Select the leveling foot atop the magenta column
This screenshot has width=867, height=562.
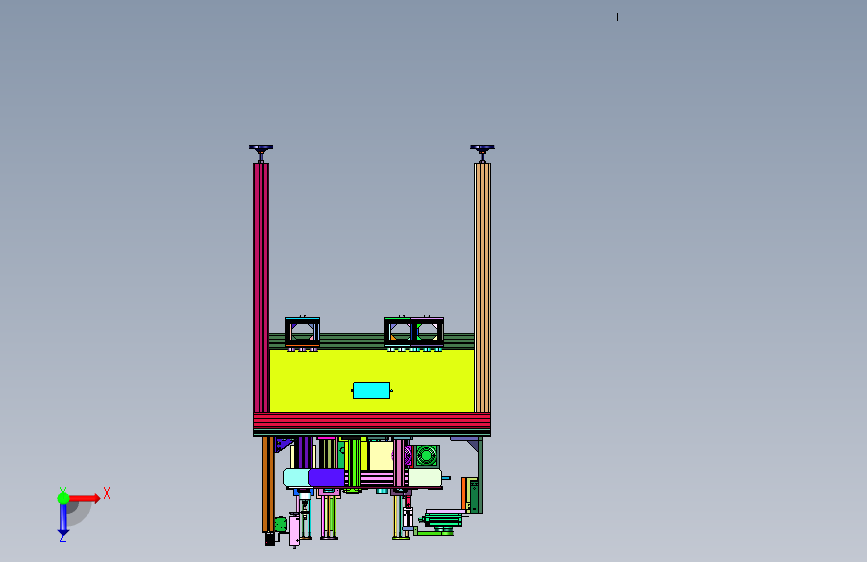(x=261, y=153)
